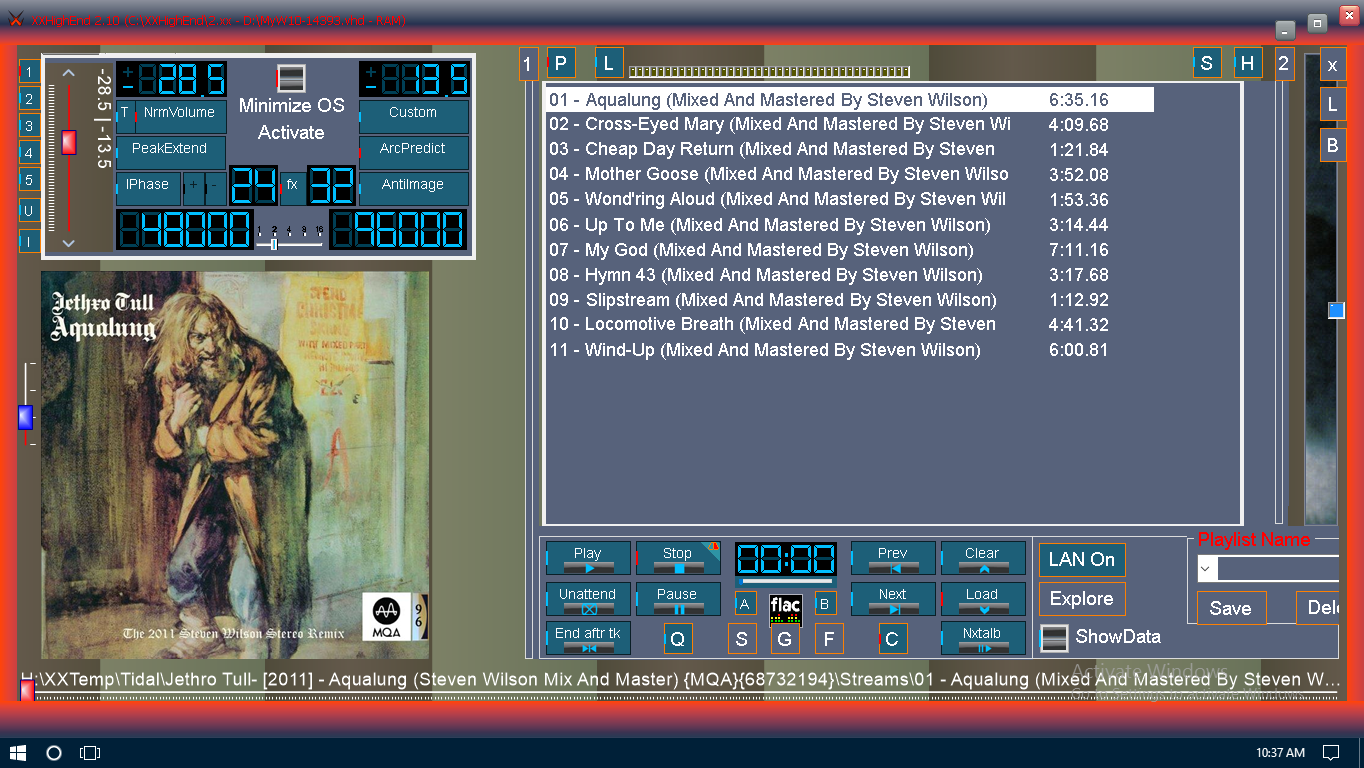Screen dimensions: 1364x768
Task: Open Explore file browser
Action: click(x=1082, y=599)
